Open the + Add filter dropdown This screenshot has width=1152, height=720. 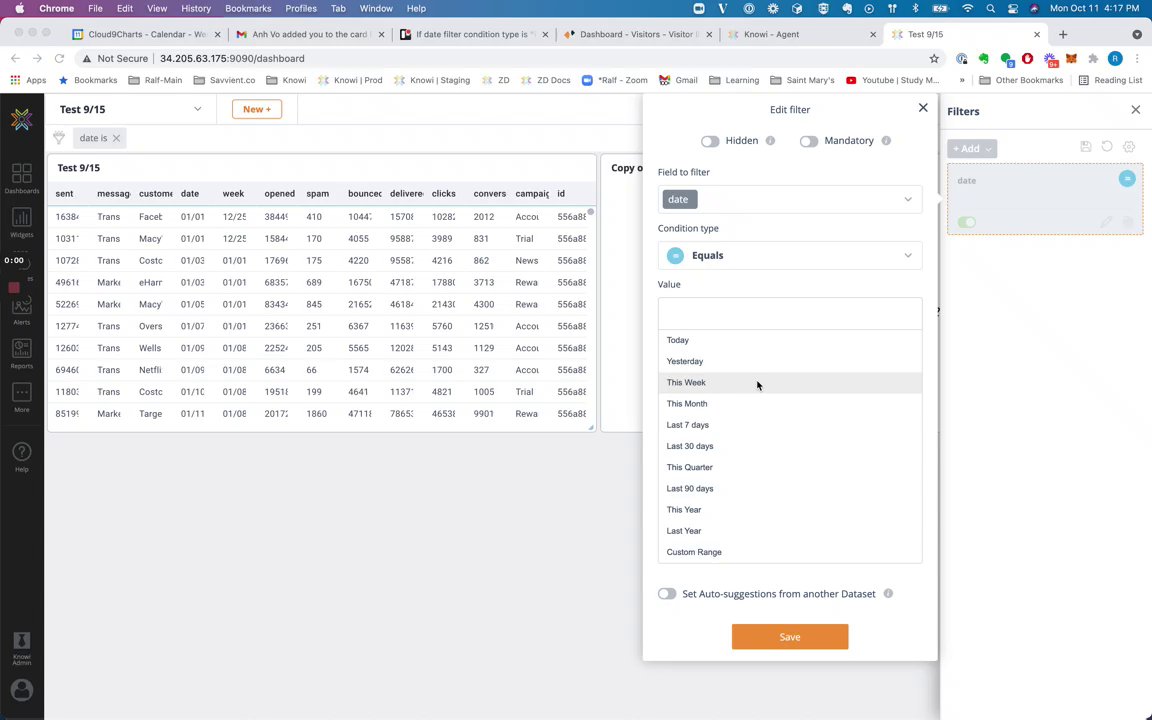pos(971,148)
